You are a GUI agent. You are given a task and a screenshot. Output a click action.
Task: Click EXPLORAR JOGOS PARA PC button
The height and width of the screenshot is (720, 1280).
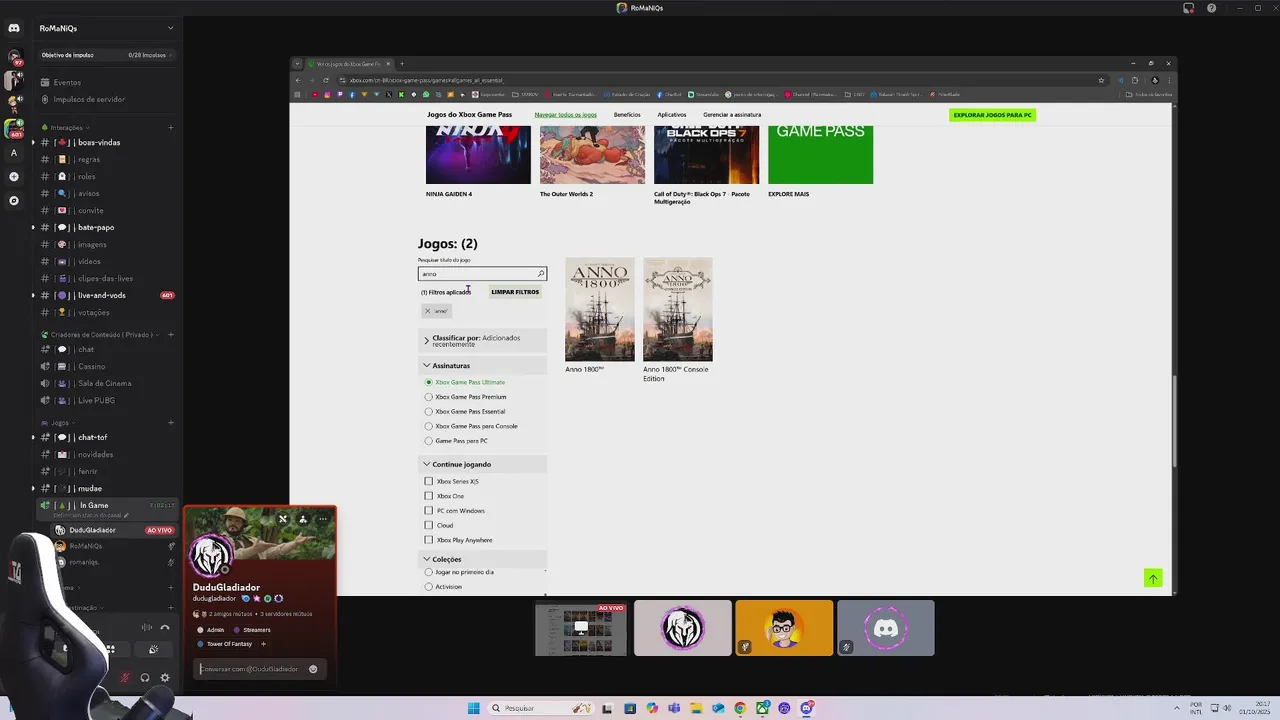(x=992, y=115)
